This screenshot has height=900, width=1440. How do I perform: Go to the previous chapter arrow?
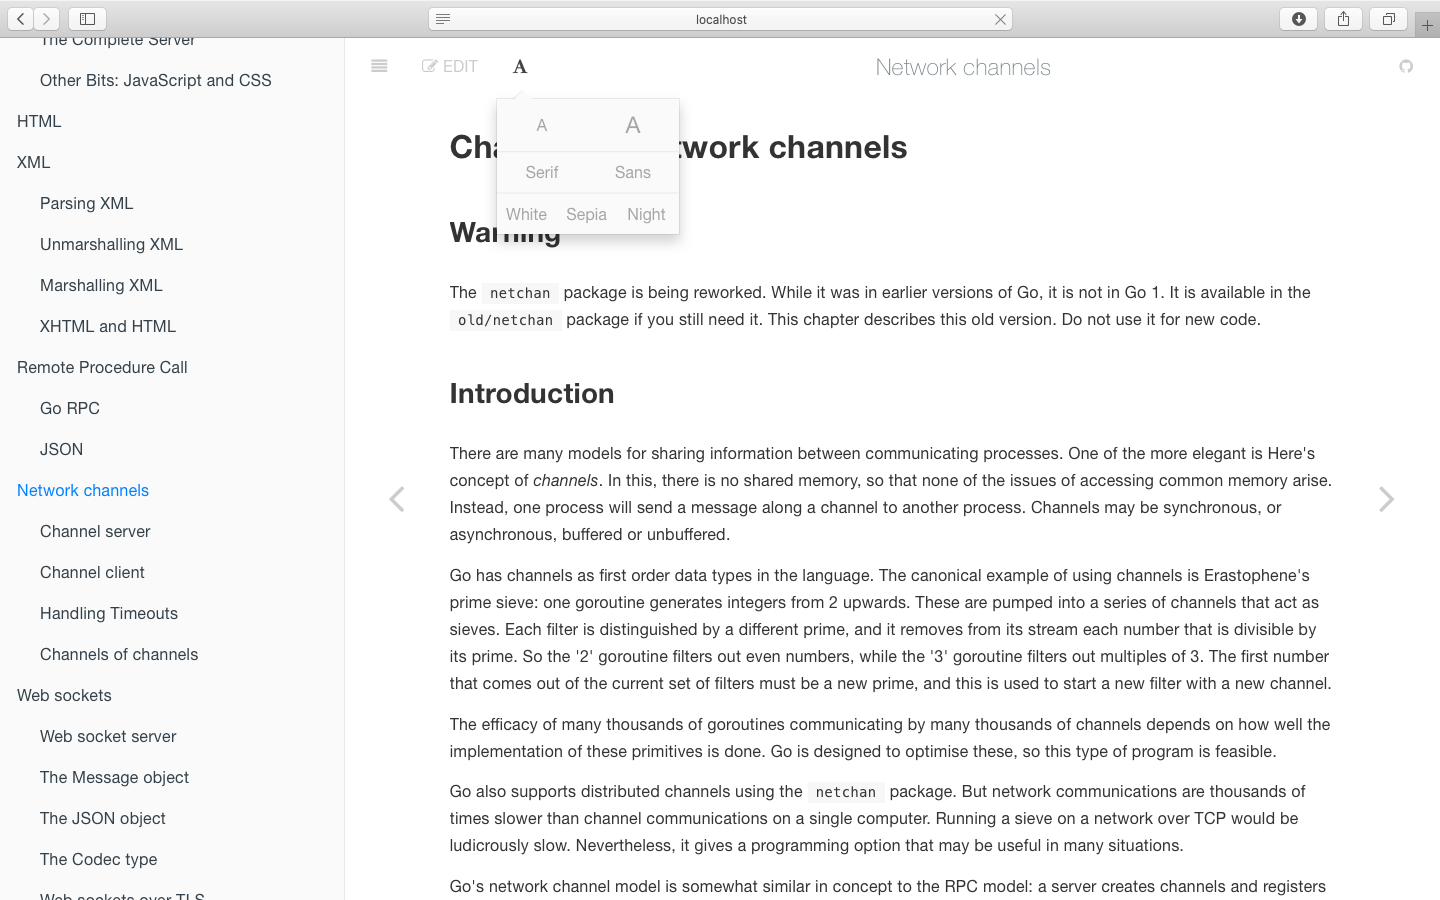[x=397, y=499]
